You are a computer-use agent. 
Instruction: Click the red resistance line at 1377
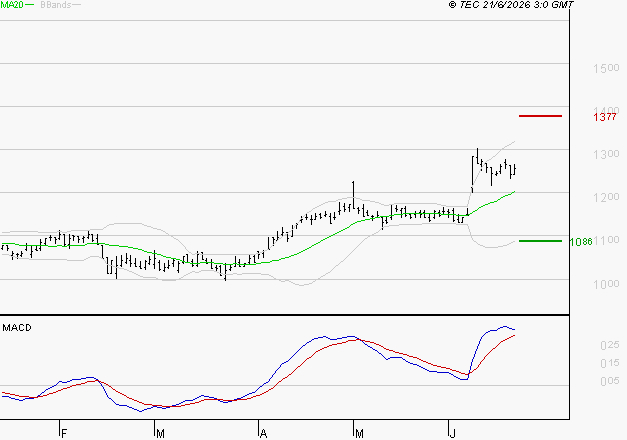540,116
